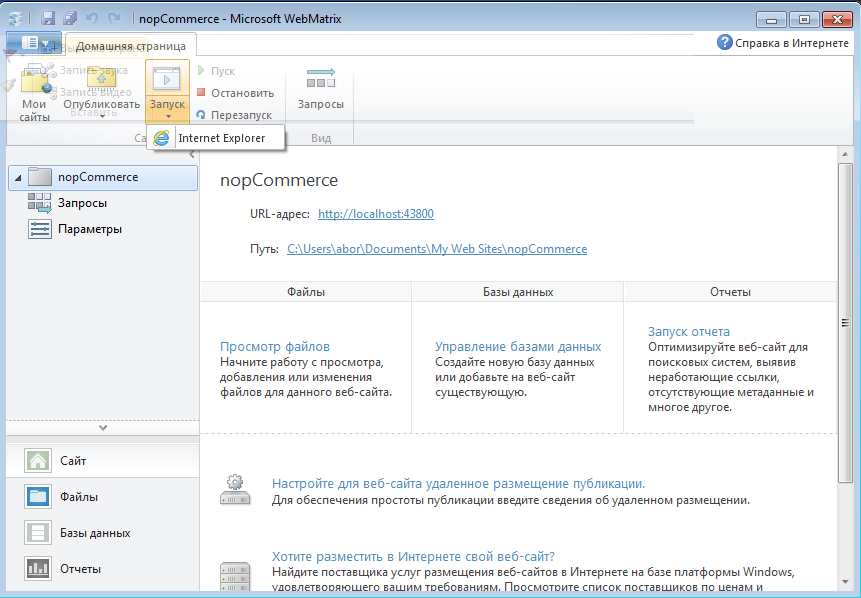
Task: Open the http://localhost:43800 URL link
Action: (x=376, y=214)
